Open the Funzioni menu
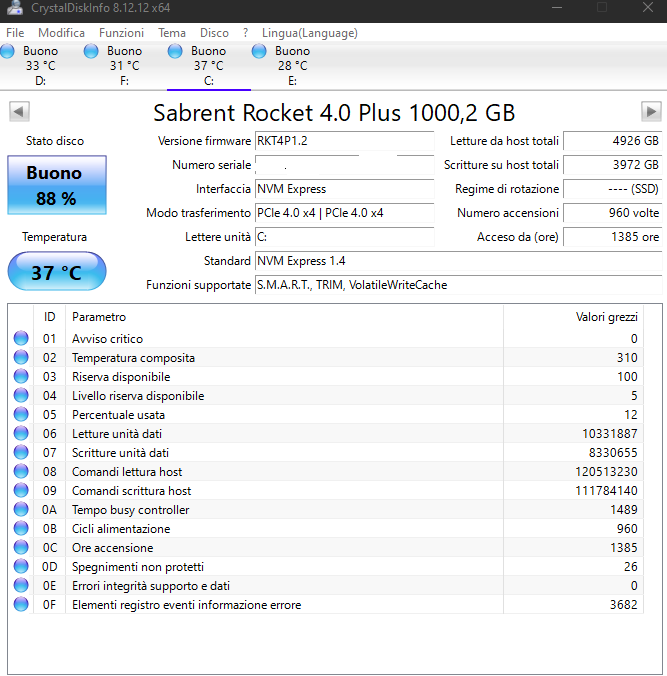667x676 pixels. point(121,33)
